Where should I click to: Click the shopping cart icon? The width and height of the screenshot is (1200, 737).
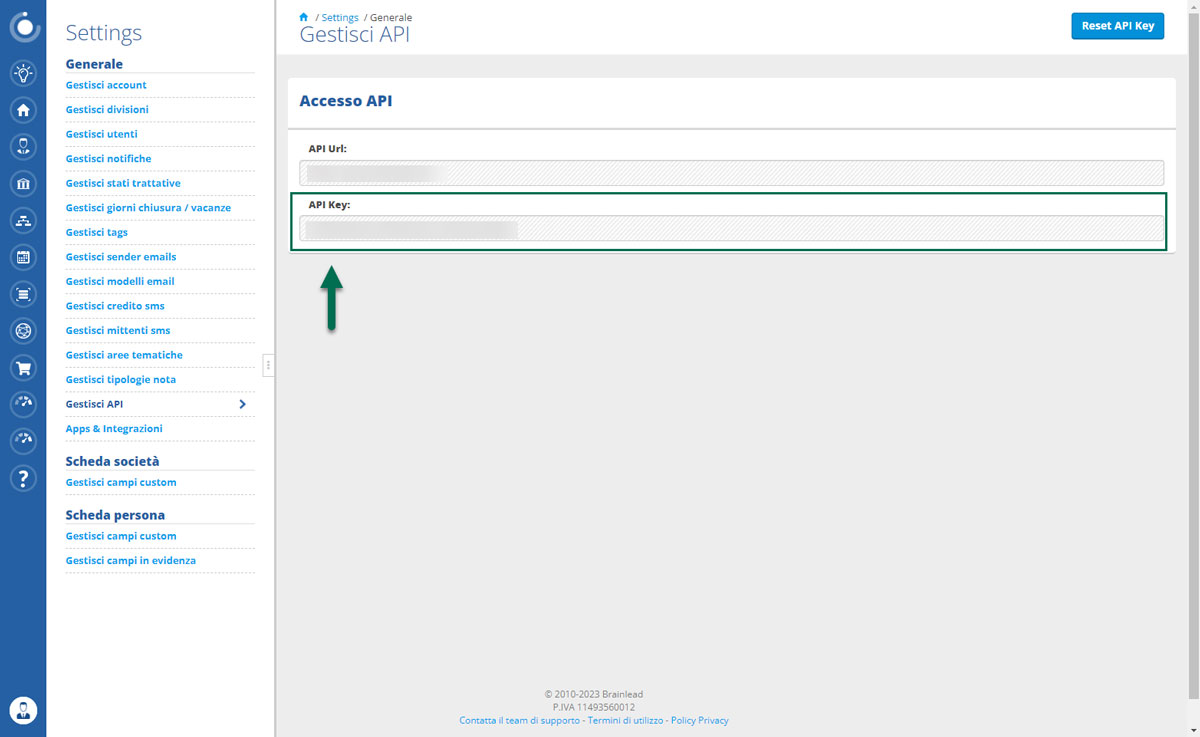[23, 368]
